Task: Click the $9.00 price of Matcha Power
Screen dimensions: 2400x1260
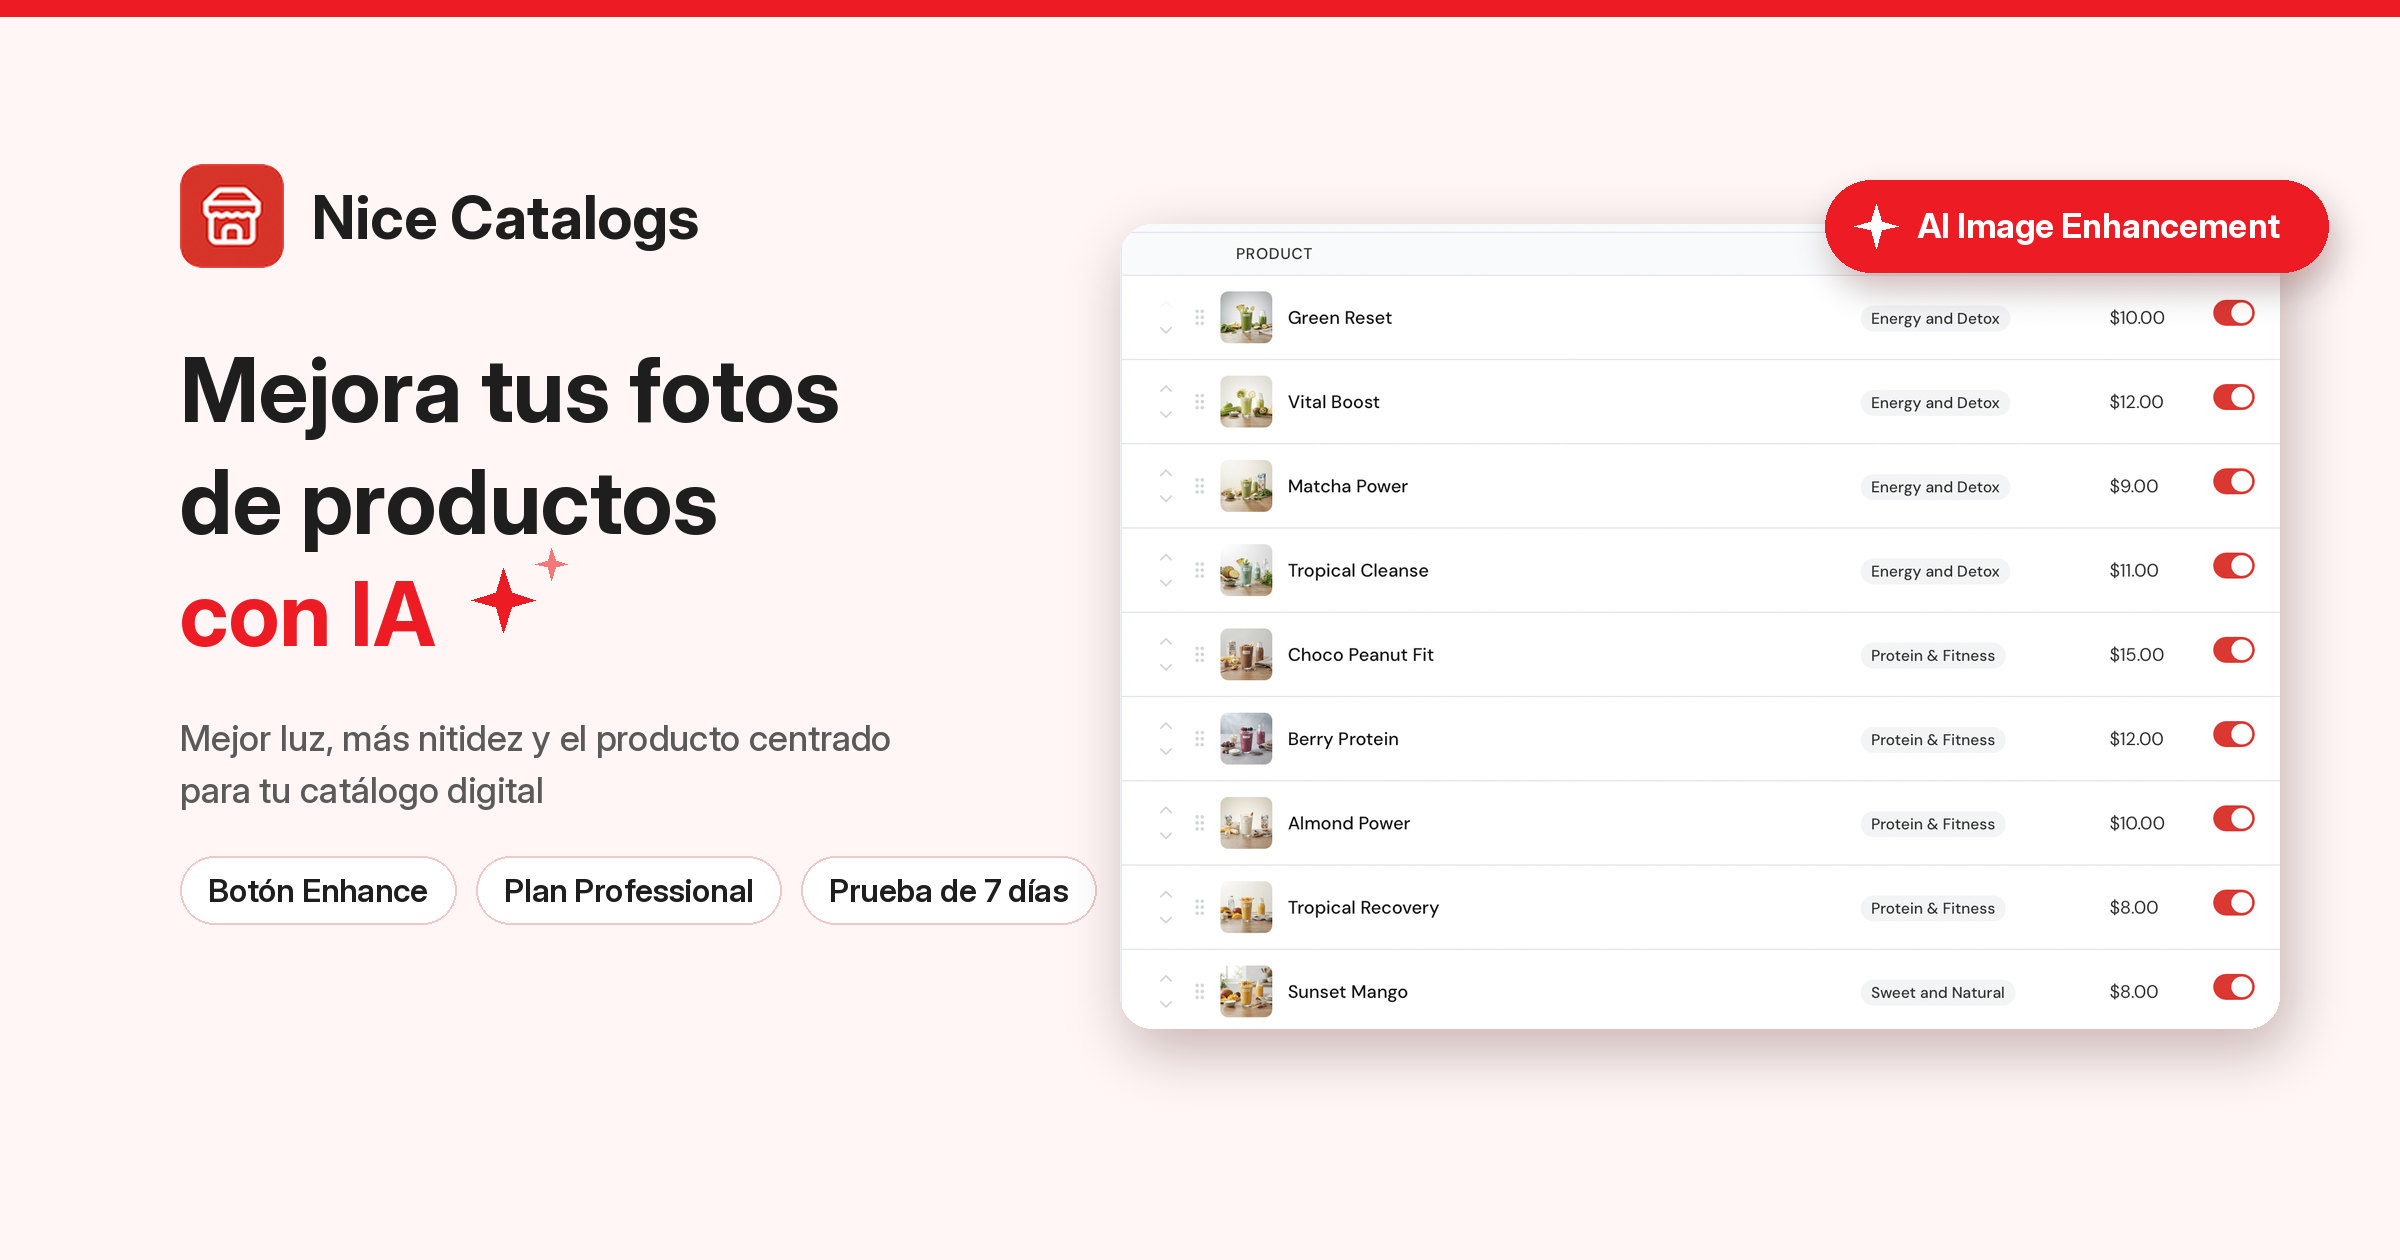Action: 2133,486
